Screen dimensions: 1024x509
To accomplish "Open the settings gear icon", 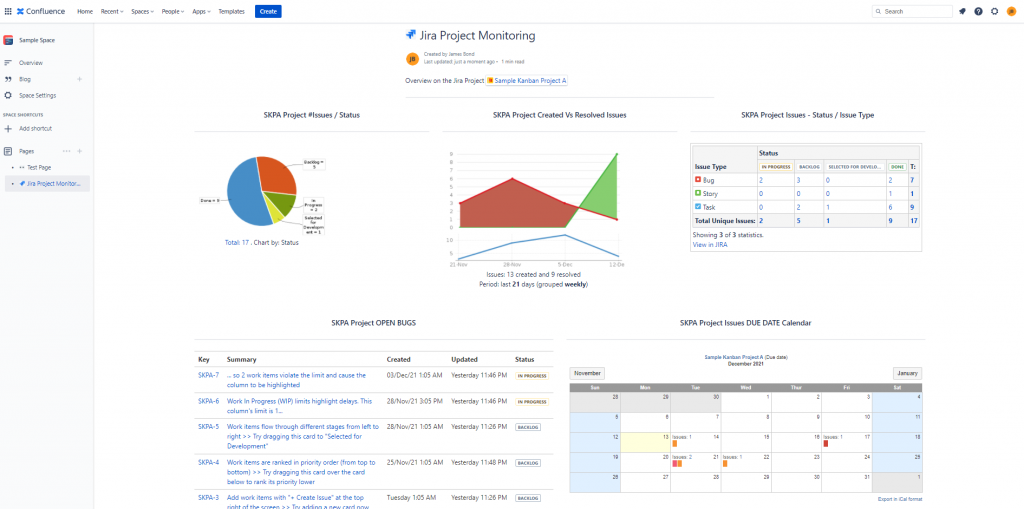I will pos(995,11).
